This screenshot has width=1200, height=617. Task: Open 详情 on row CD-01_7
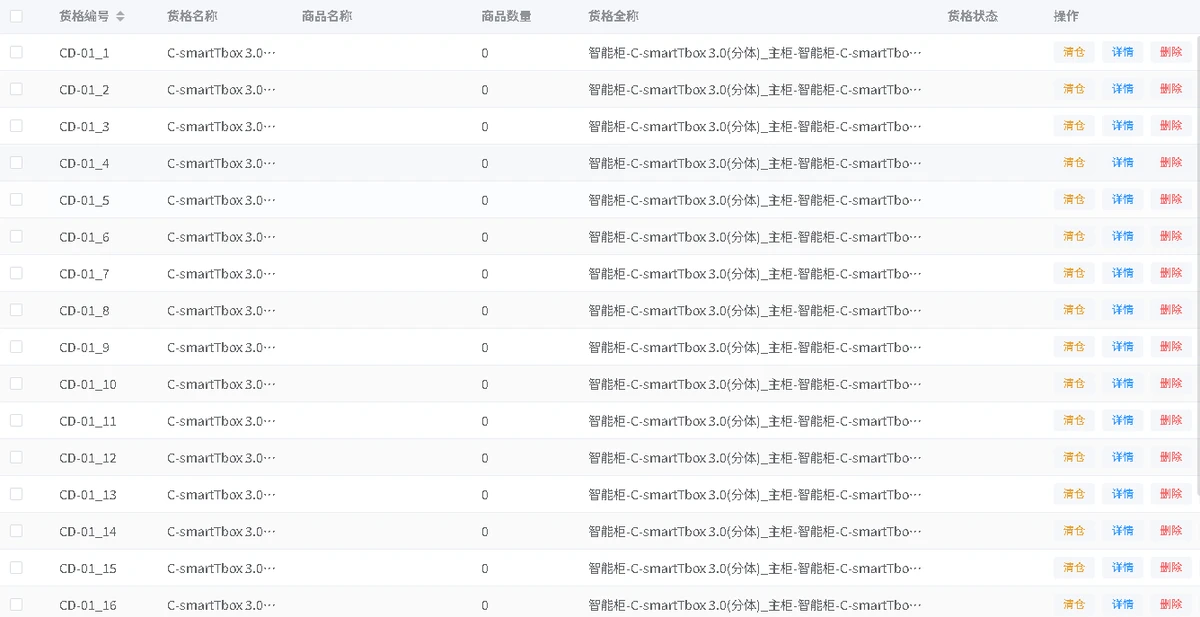[1123, 273]
